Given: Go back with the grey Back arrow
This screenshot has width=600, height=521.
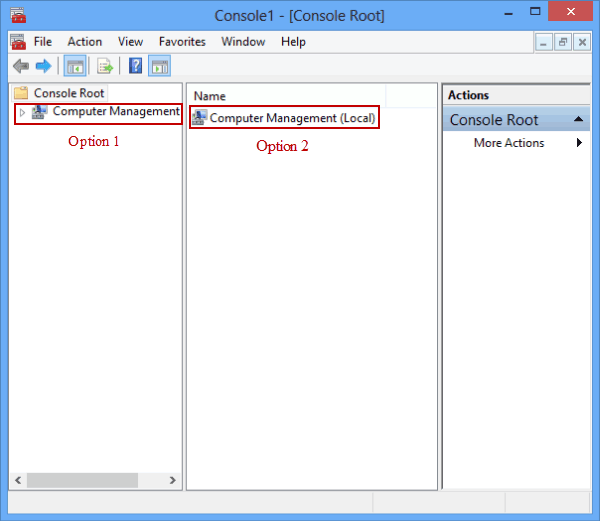Looking at the screenshot, I should coord(21,66).
